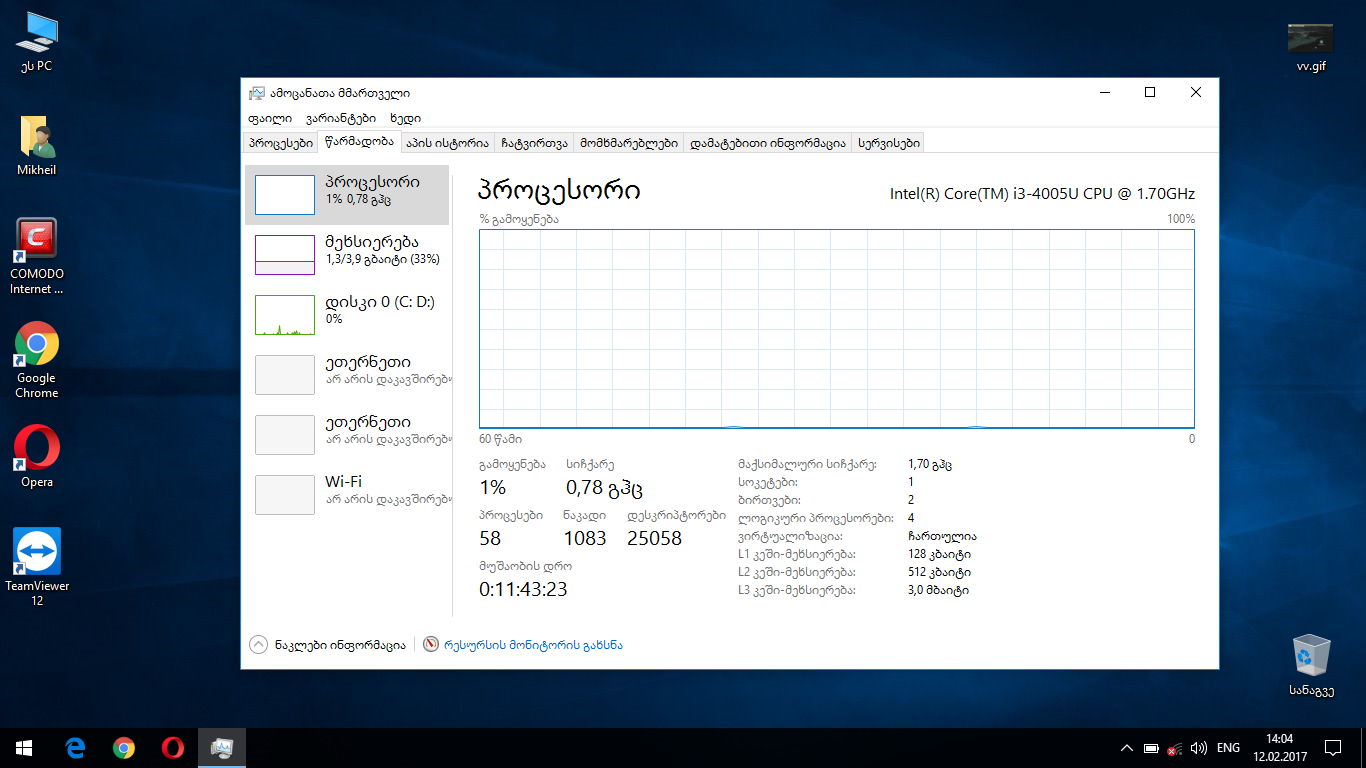Viewport: 1366px width, 768px height.
Task: Collapse Task Manager with ნაკლები ინფორმაცია
Action: (327, 645)
